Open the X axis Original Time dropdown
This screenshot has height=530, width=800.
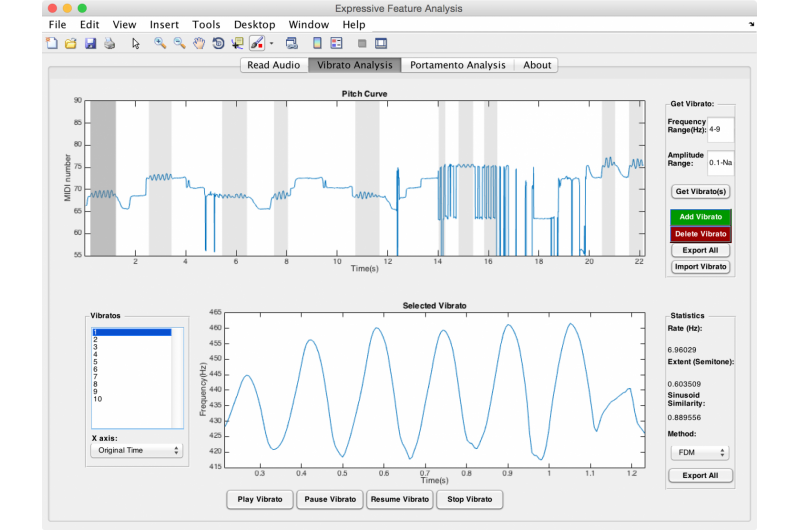136,451
